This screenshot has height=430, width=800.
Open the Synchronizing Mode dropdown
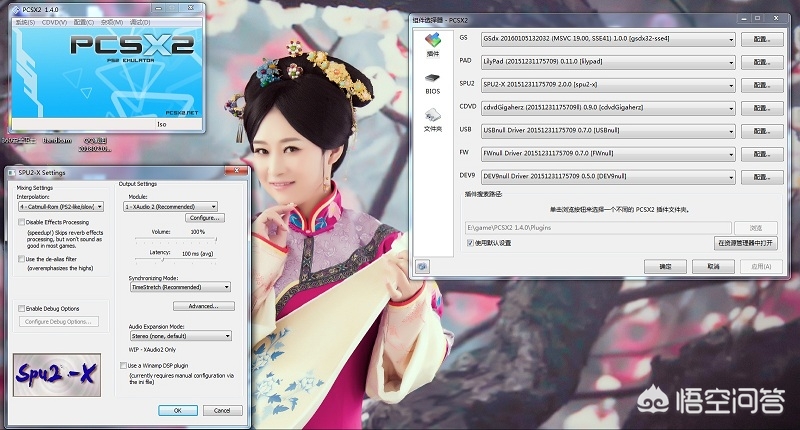click(181, 287)
